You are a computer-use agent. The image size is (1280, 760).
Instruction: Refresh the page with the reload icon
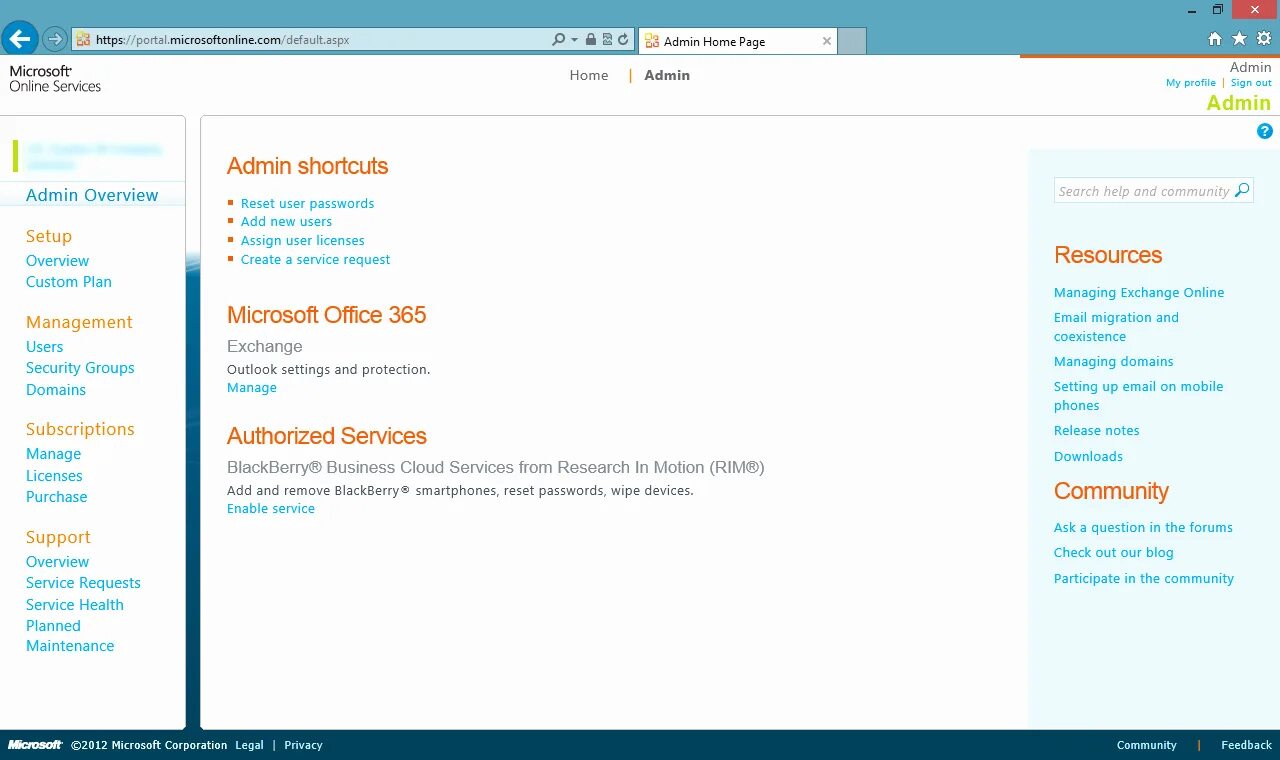point(623,40)
